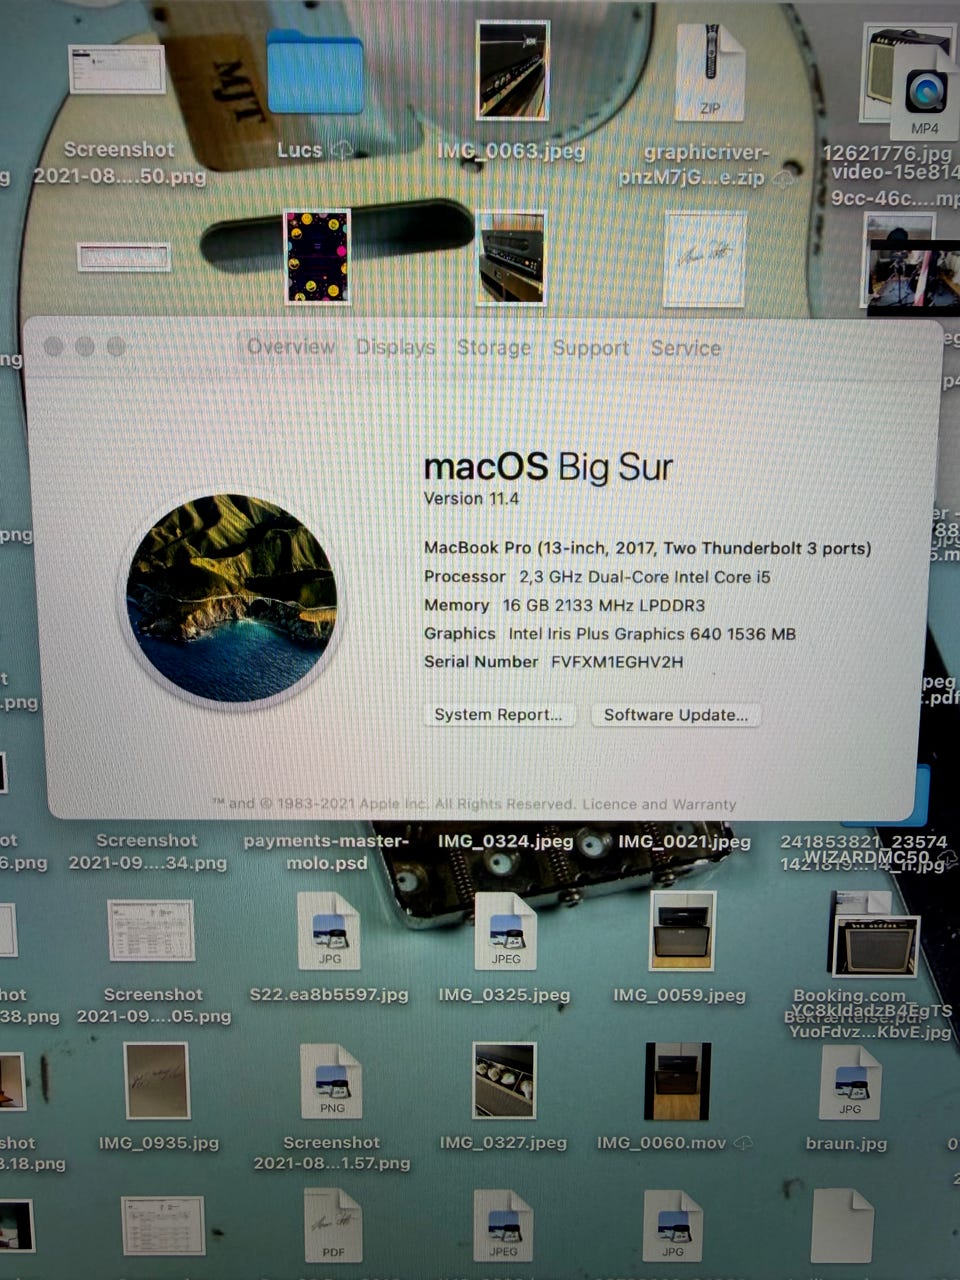The image size is (960, 1280).
Task: Select the signature document icon above the window
Action: 705,258
